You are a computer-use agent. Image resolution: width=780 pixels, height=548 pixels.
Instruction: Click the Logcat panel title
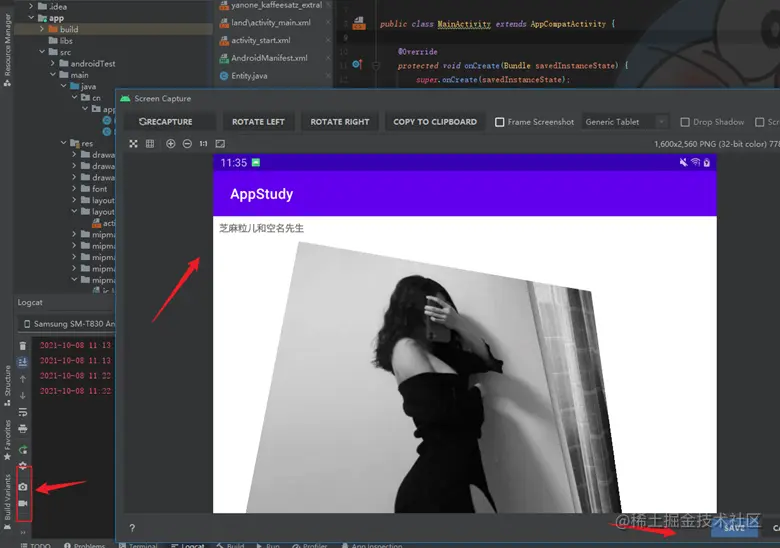30,302
